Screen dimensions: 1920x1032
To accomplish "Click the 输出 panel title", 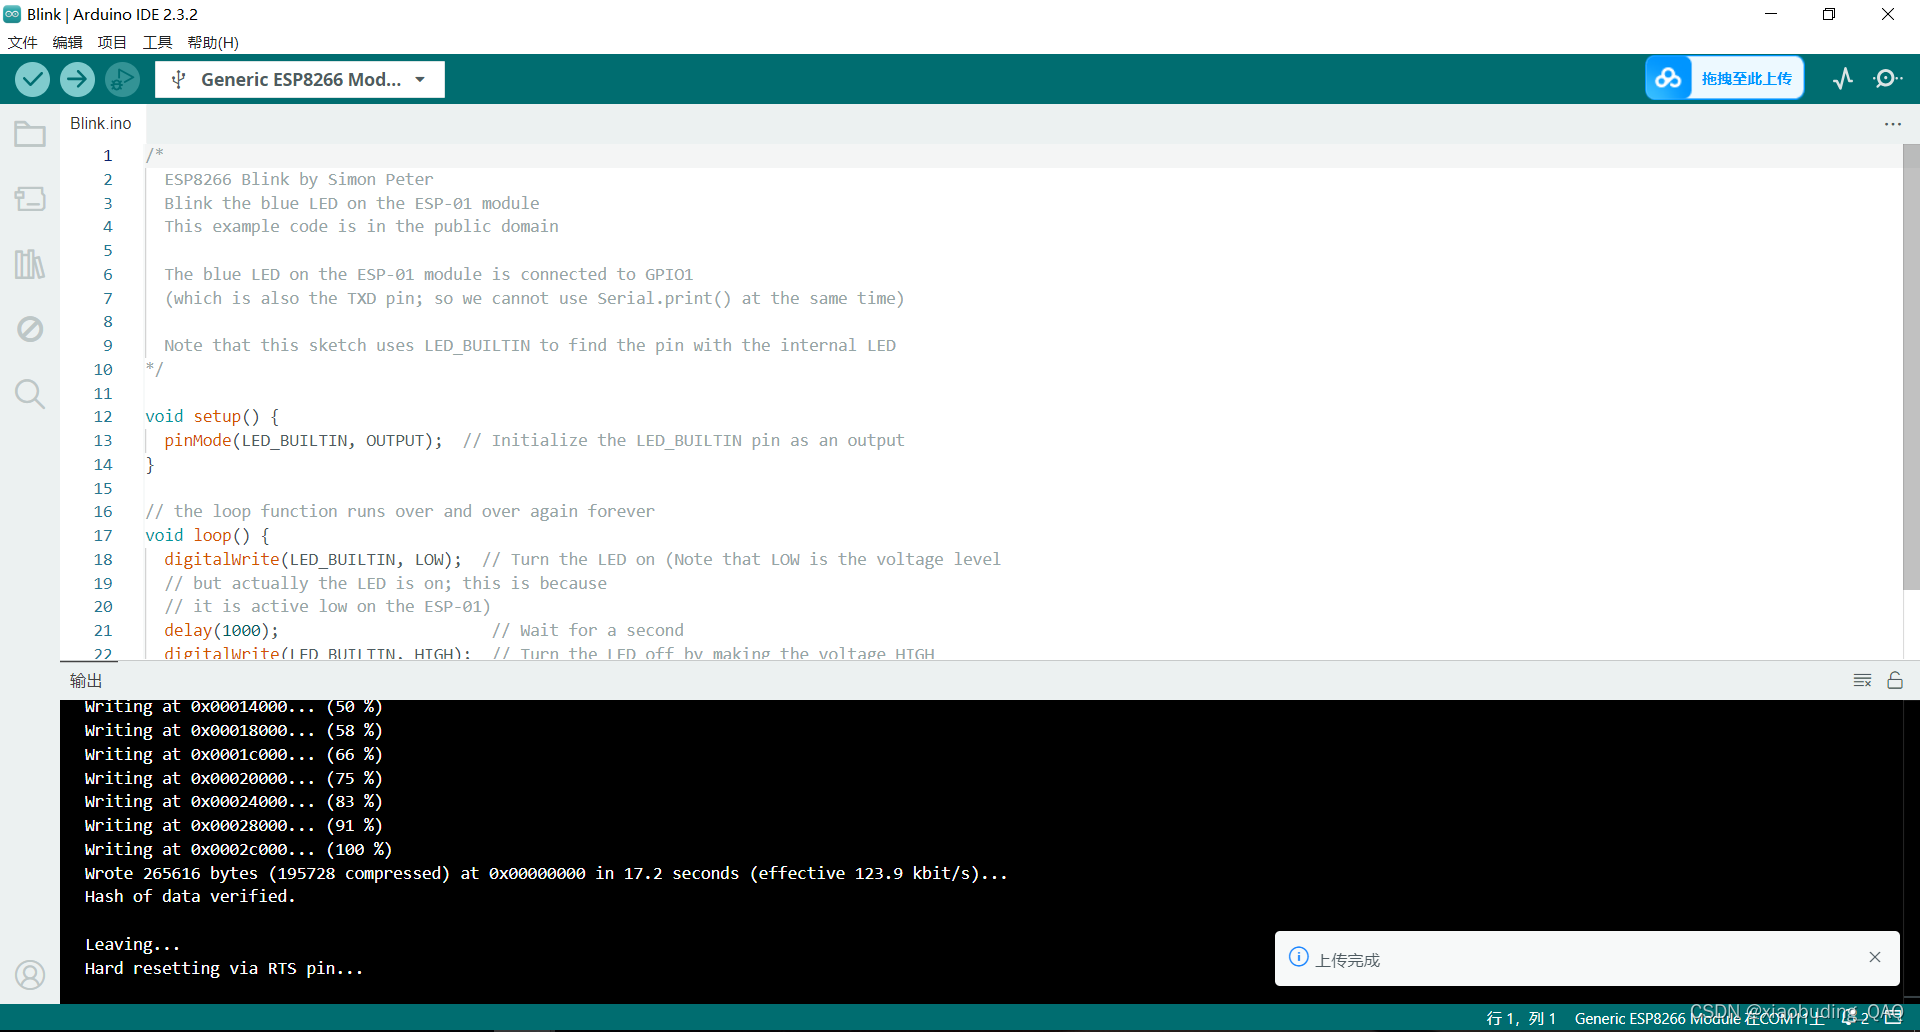I will click(86, 681).
